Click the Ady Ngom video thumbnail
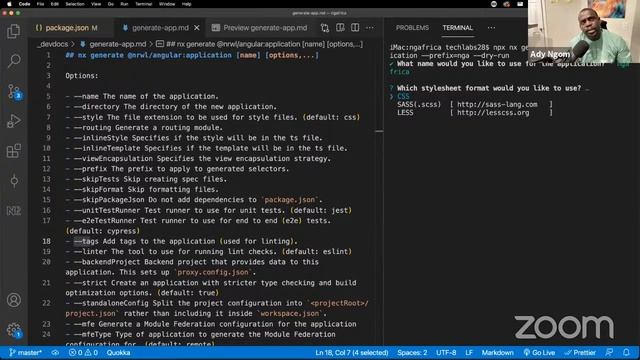Viewport: 640px width, 360px height. pos(584,31)
